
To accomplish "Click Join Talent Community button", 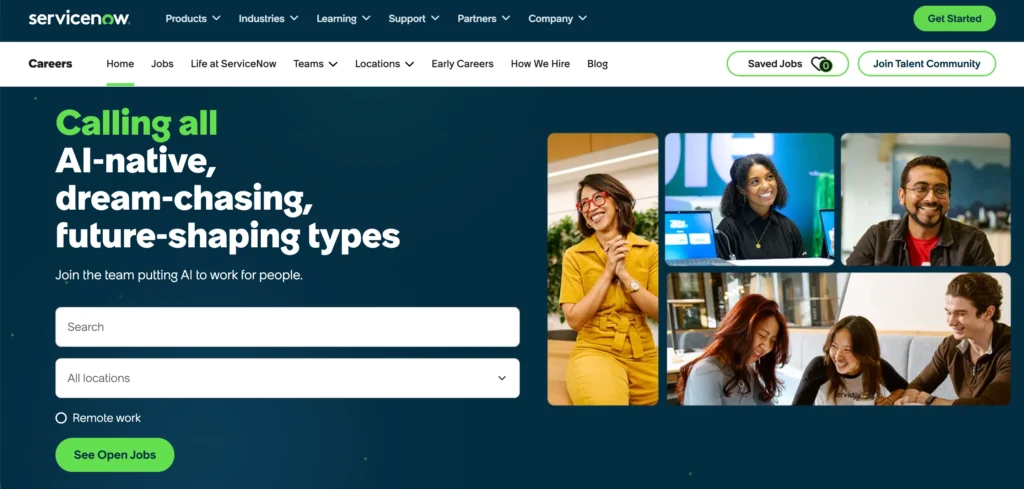I will [x=927, y=64].
